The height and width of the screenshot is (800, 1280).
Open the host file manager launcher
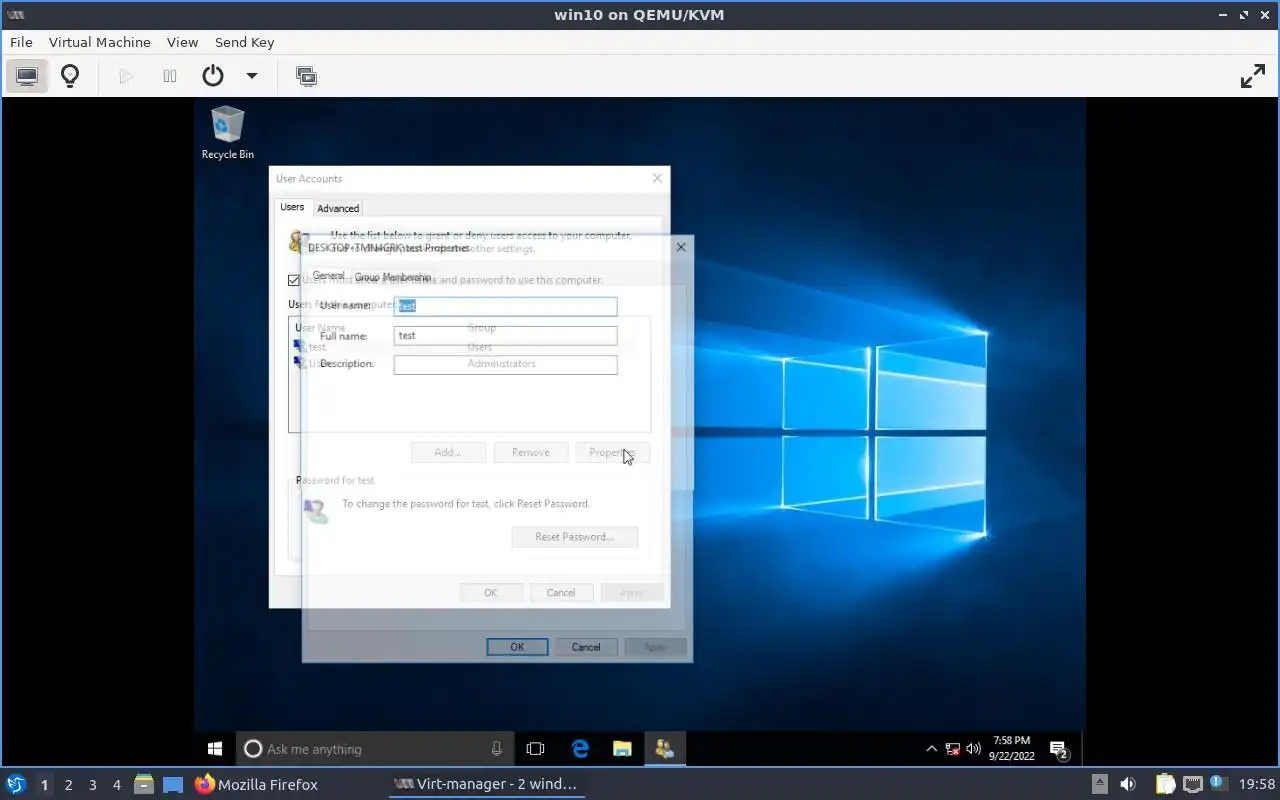pos(144,784)
